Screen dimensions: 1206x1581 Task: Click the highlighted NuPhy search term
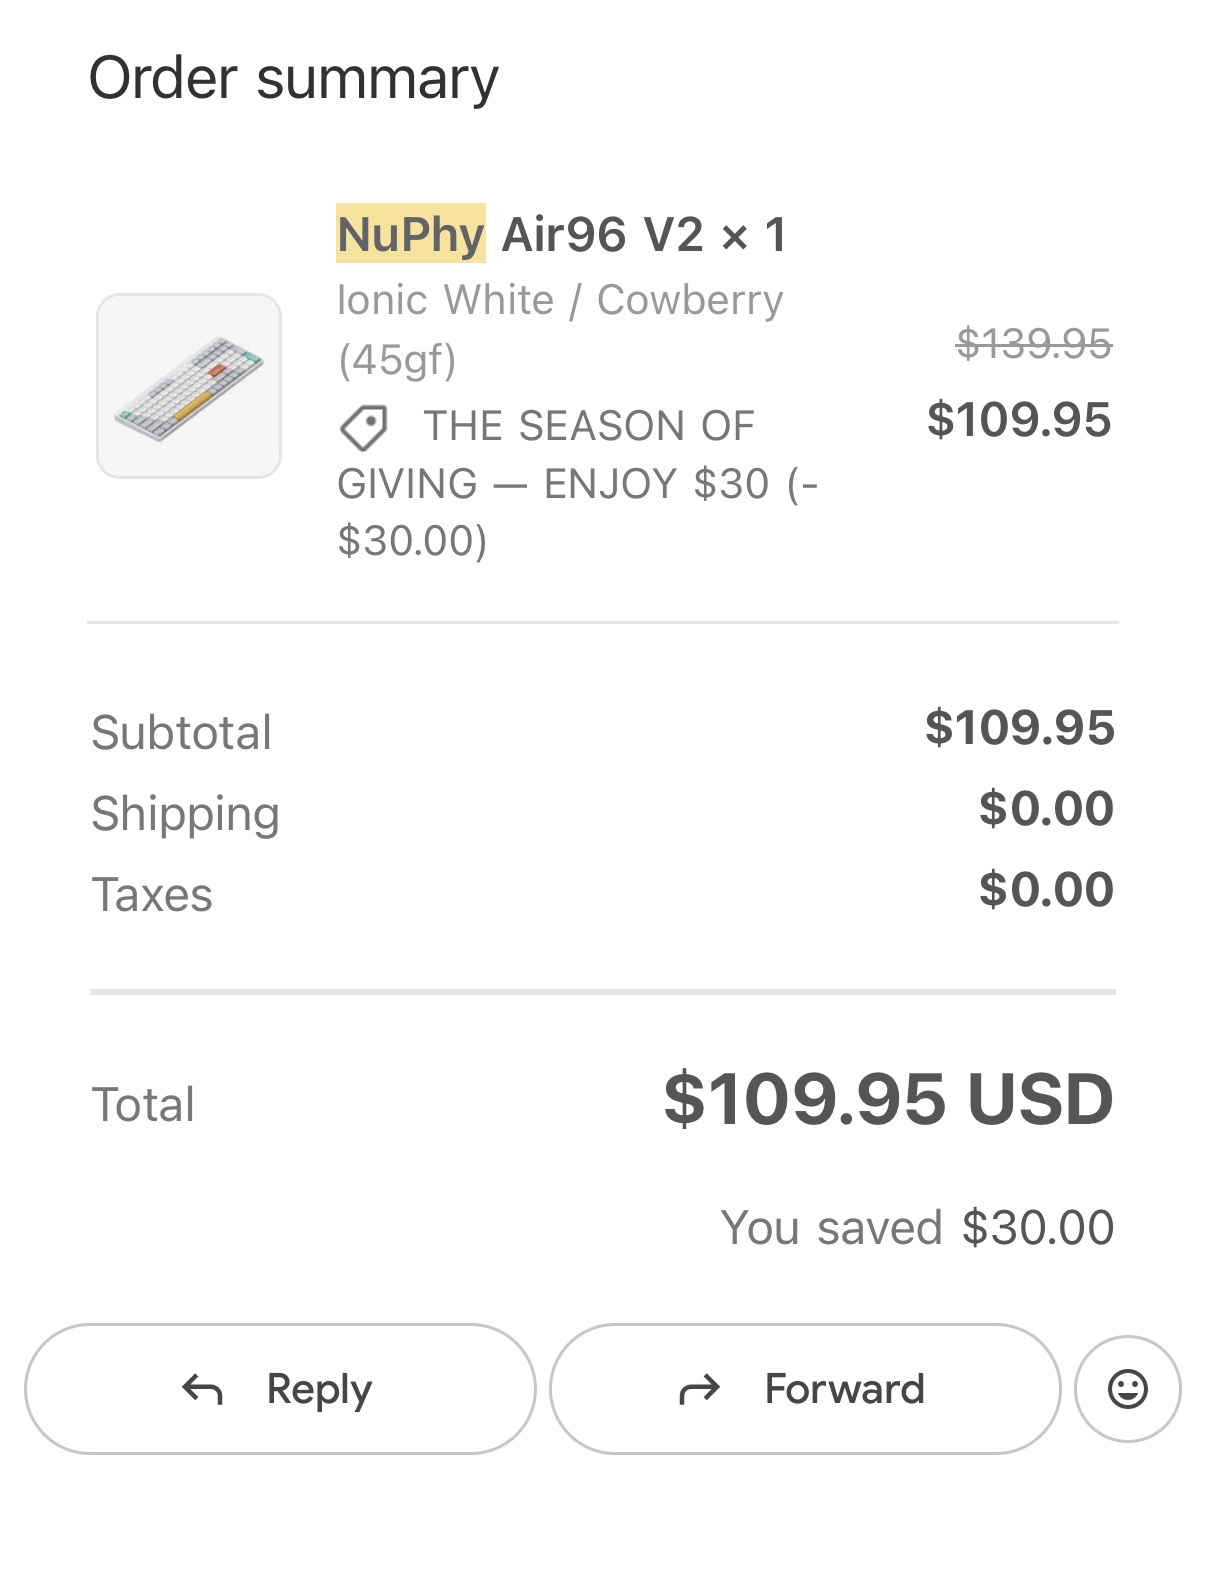pyautogui.click(x=410, y=234)
